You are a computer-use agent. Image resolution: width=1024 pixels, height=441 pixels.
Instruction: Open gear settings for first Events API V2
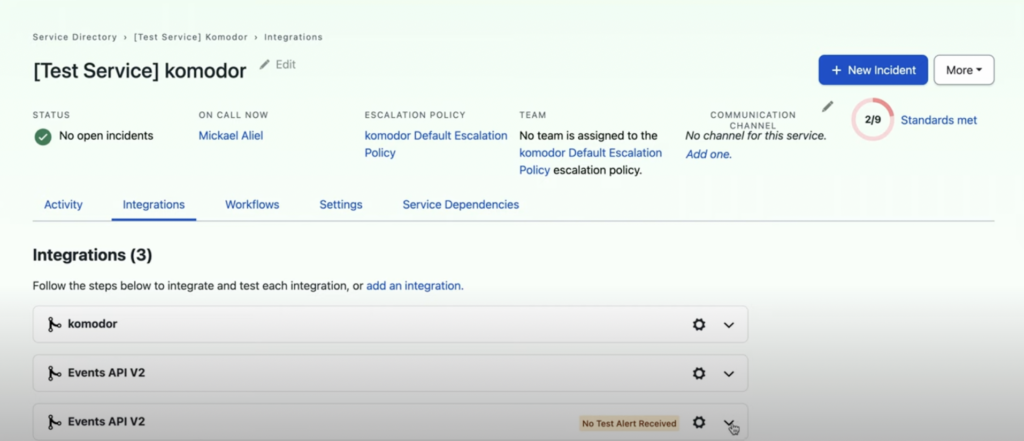coord(699,374)
